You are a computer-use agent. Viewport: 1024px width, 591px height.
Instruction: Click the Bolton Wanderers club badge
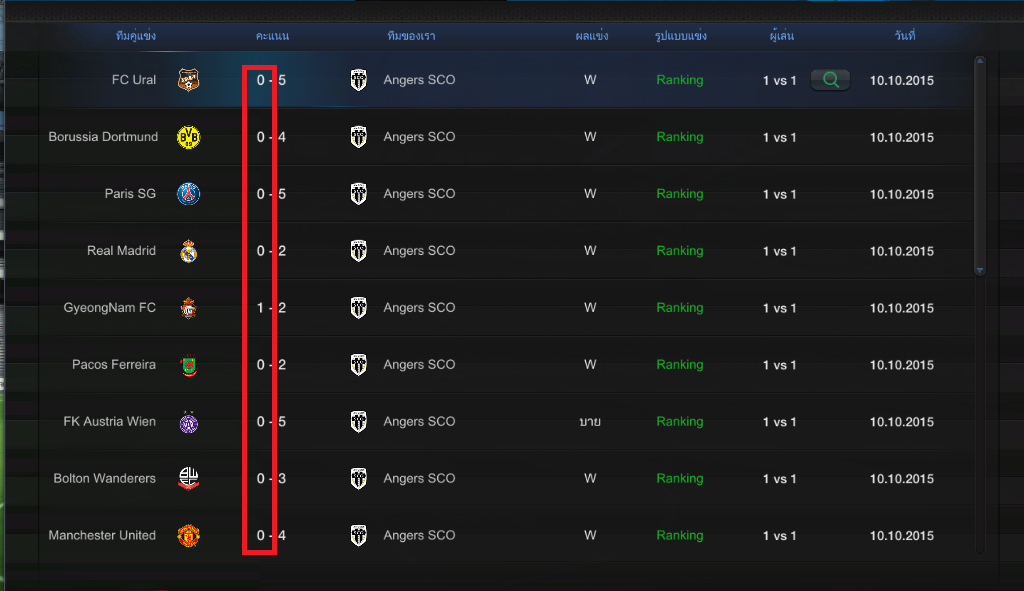(188, 479)
